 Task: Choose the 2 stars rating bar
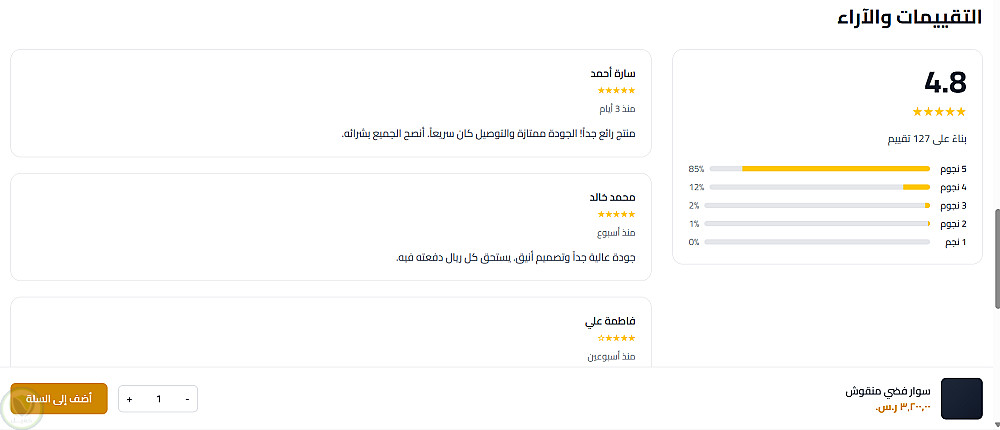pos(819,223)
